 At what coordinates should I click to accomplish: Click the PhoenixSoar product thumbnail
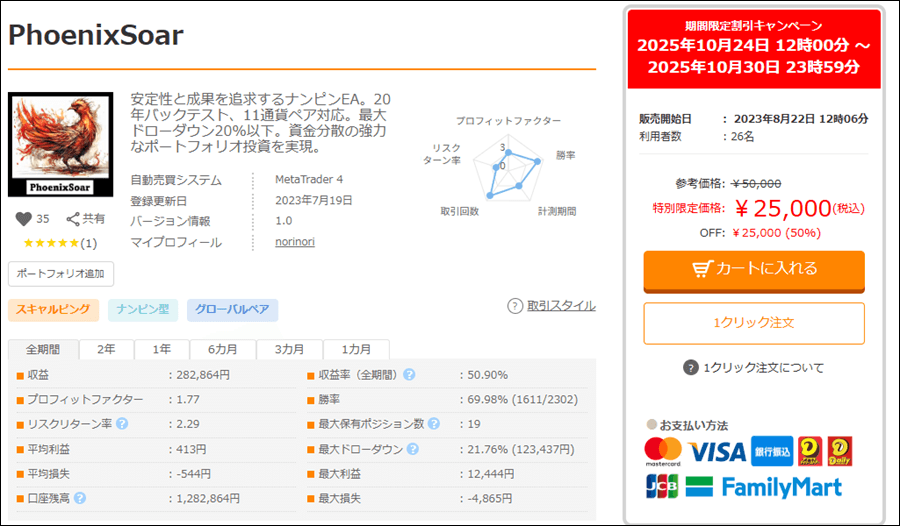[x=62, y=144]
